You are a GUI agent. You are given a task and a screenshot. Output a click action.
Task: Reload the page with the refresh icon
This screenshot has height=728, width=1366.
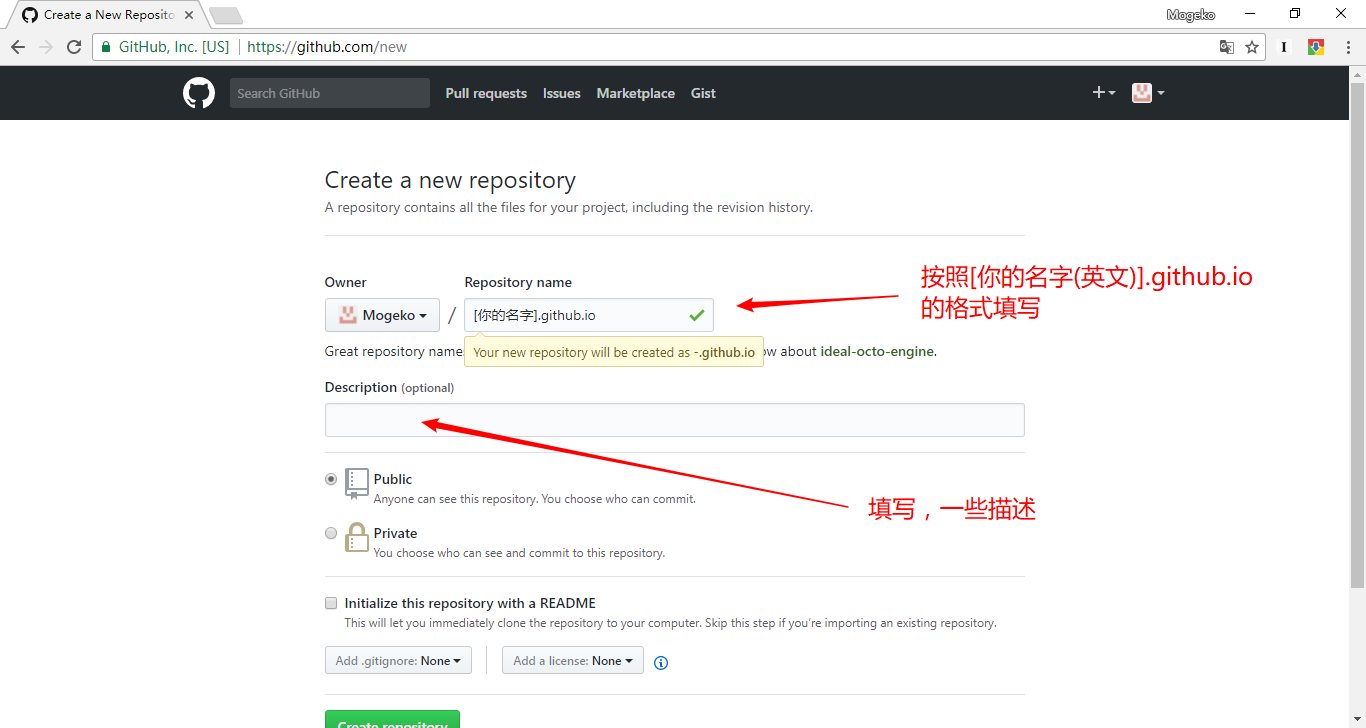[74, 47]
